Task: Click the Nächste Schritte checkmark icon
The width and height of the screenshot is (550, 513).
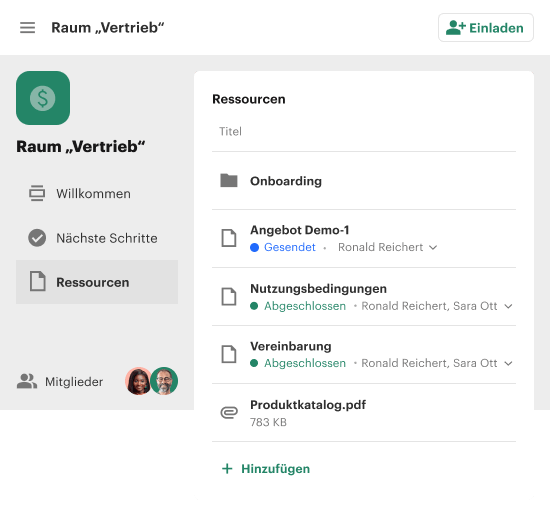Action: [37, 238]
